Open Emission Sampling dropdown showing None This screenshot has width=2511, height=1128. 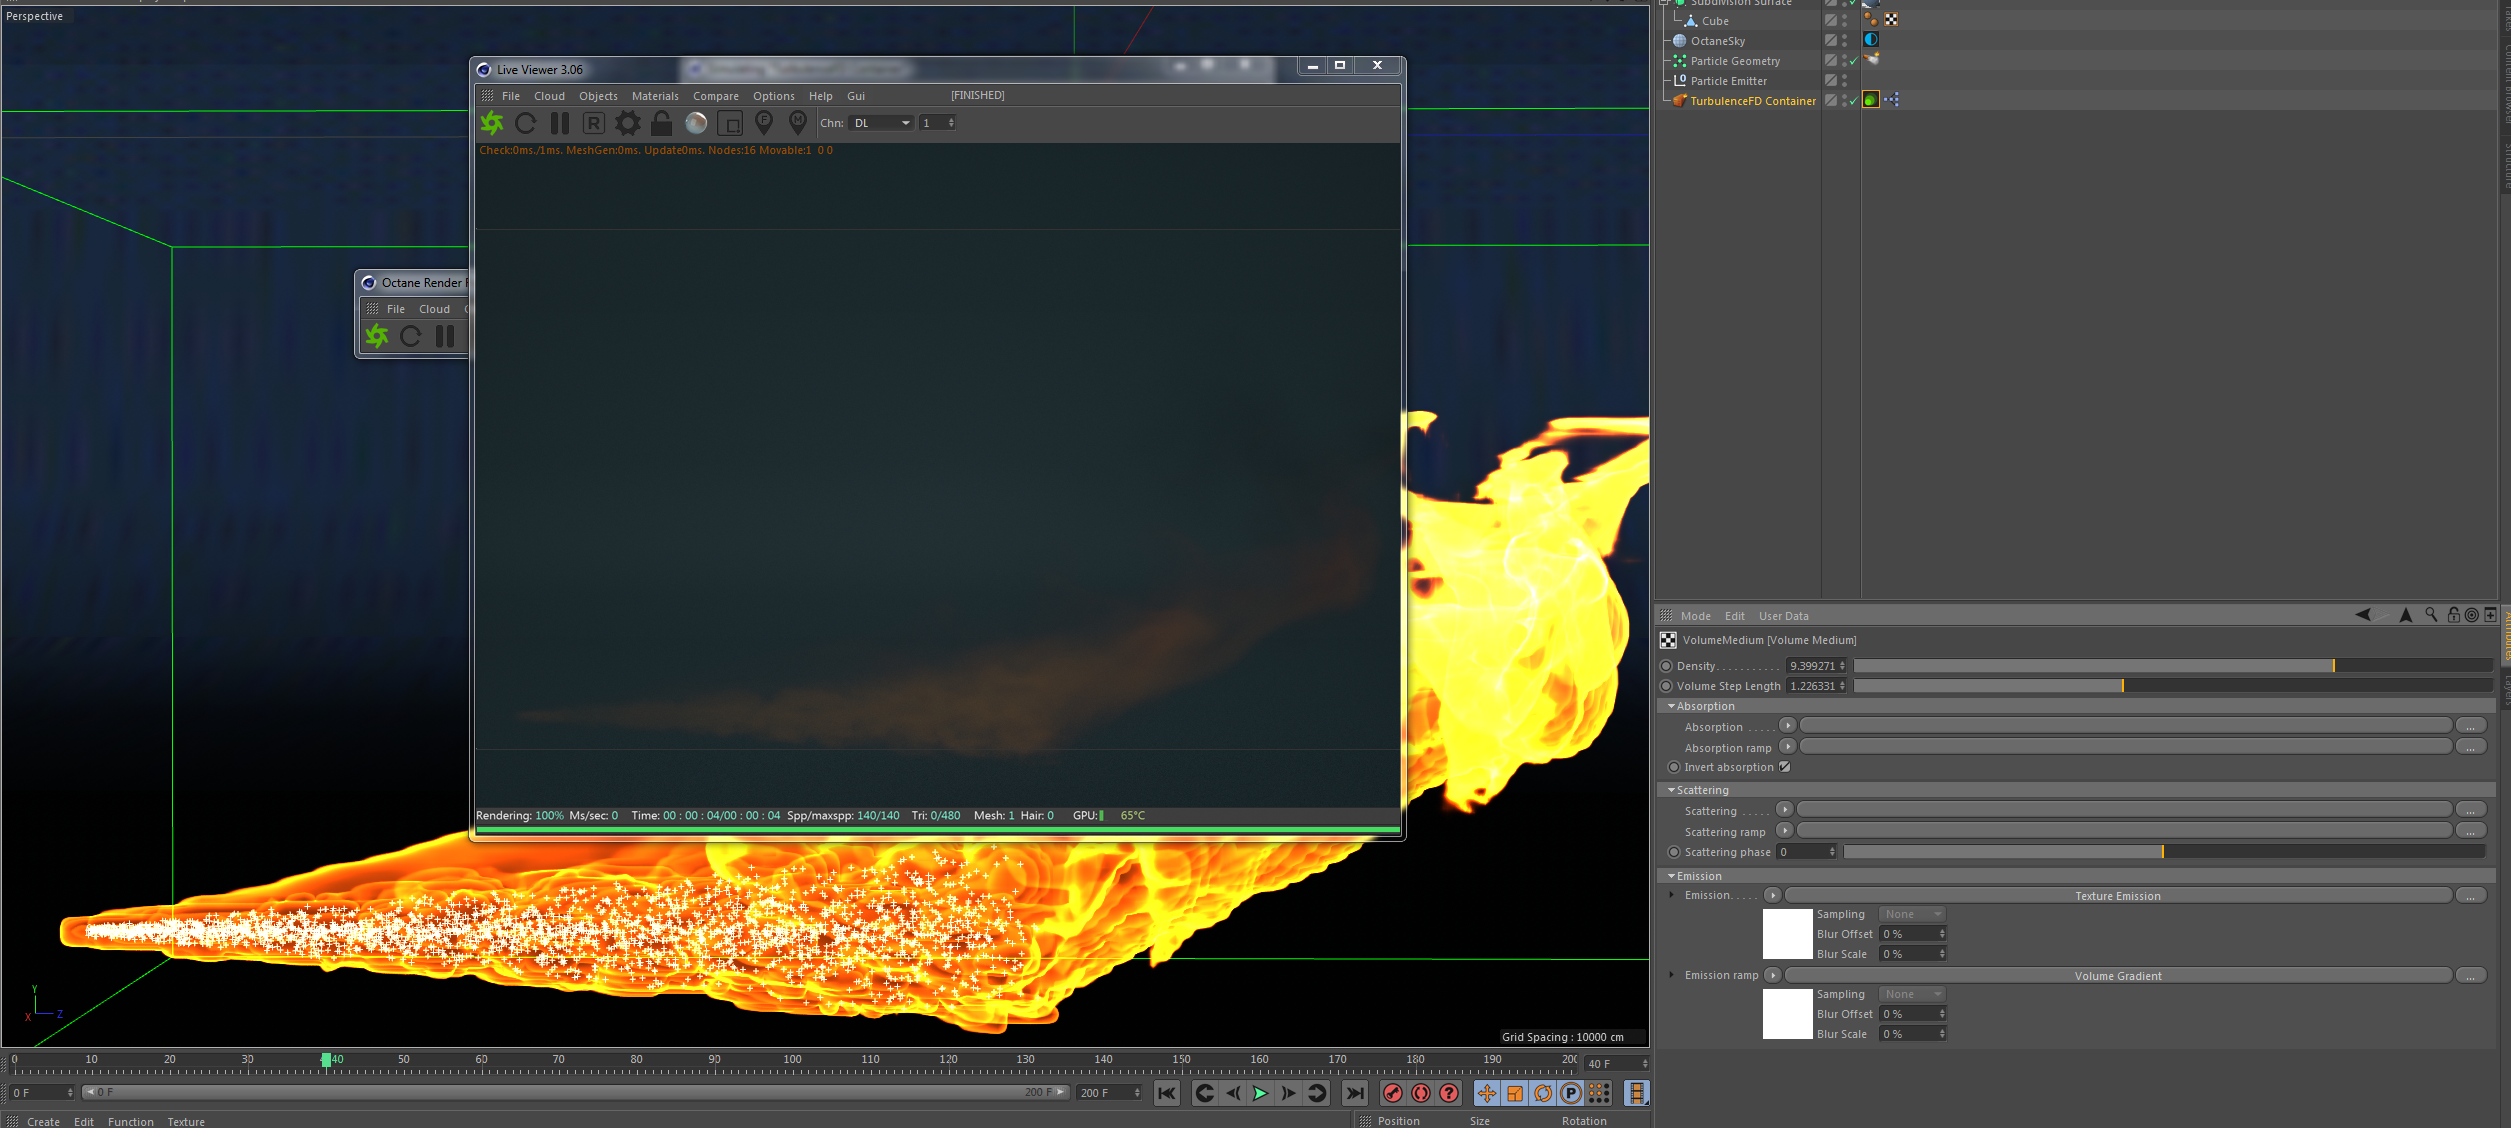click(1911, 914)
